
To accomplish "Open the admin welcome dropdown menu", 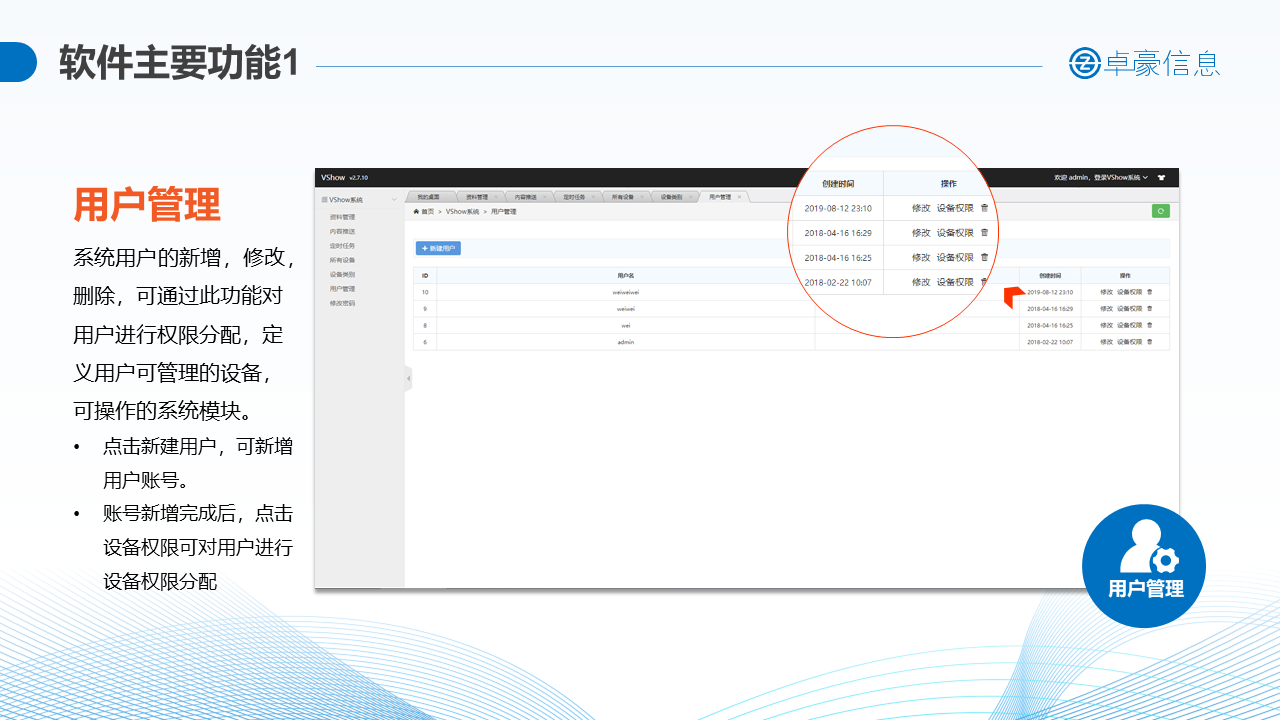I will [1100, 178].
